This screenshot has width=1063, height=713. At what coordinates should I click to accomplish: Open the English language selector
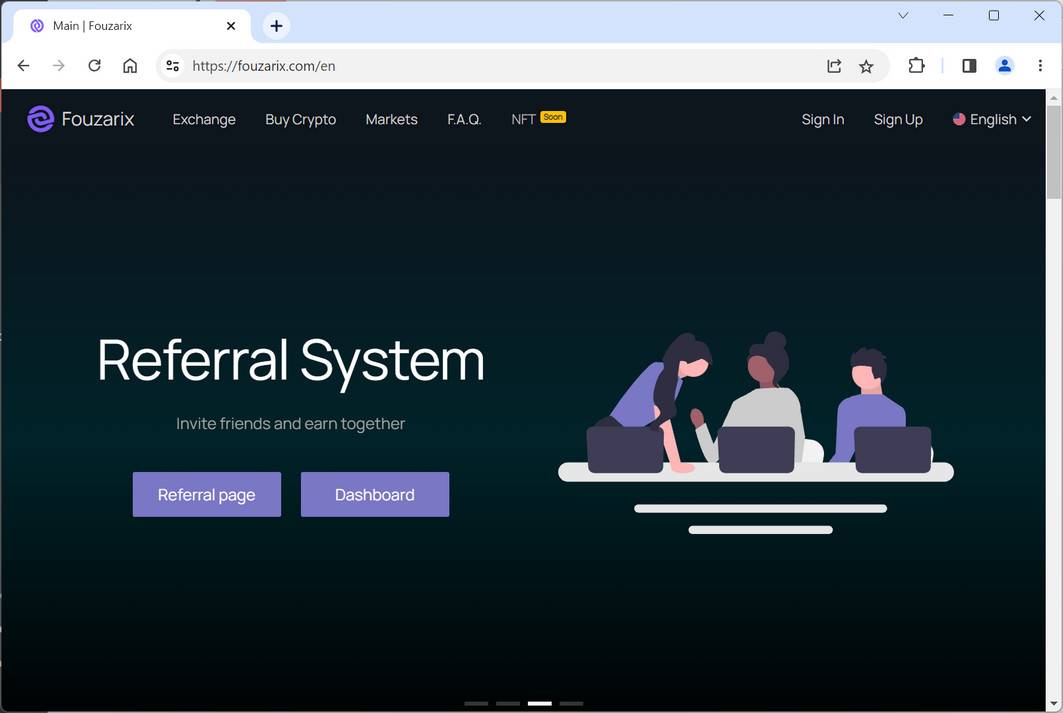[991, 119]
